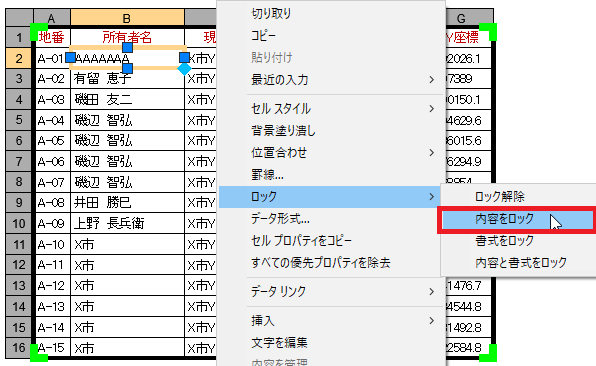Select row header 1
Screen dimensions: 596x366
point(19,38)
